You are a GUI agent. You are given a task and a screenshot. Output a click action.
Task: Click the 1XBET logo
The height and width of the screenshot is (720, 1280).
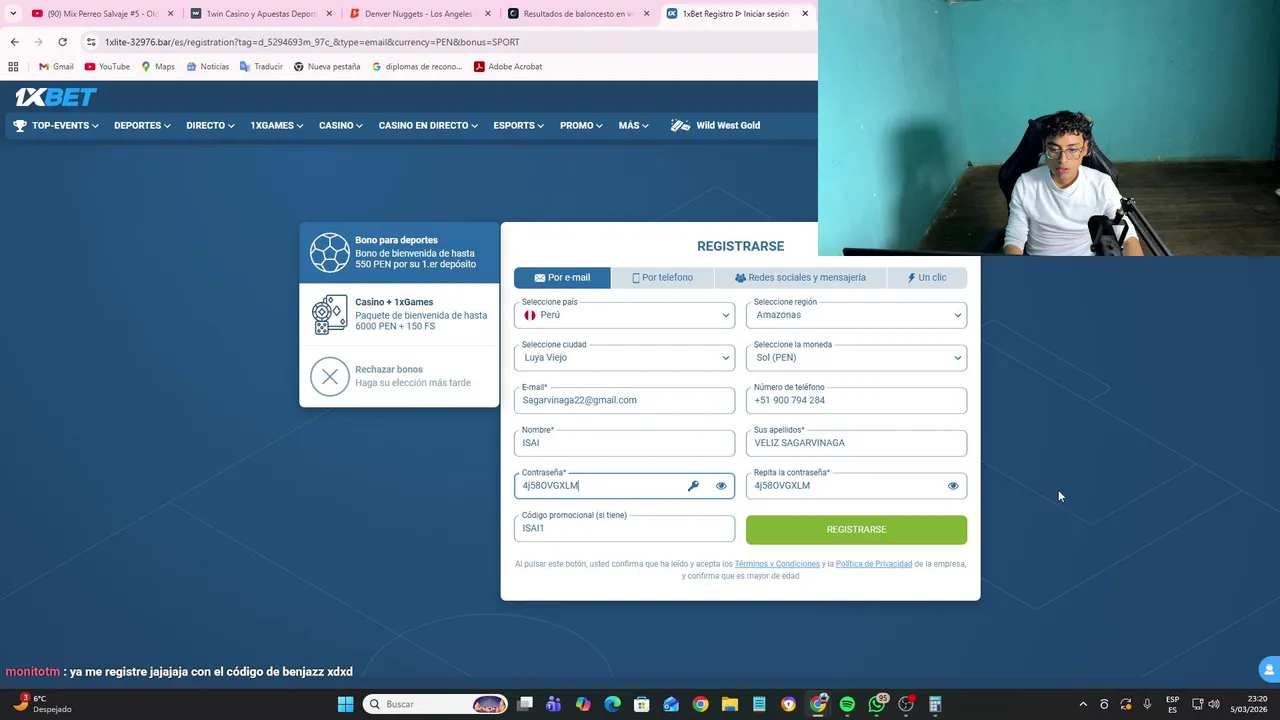tap(56, 97)
